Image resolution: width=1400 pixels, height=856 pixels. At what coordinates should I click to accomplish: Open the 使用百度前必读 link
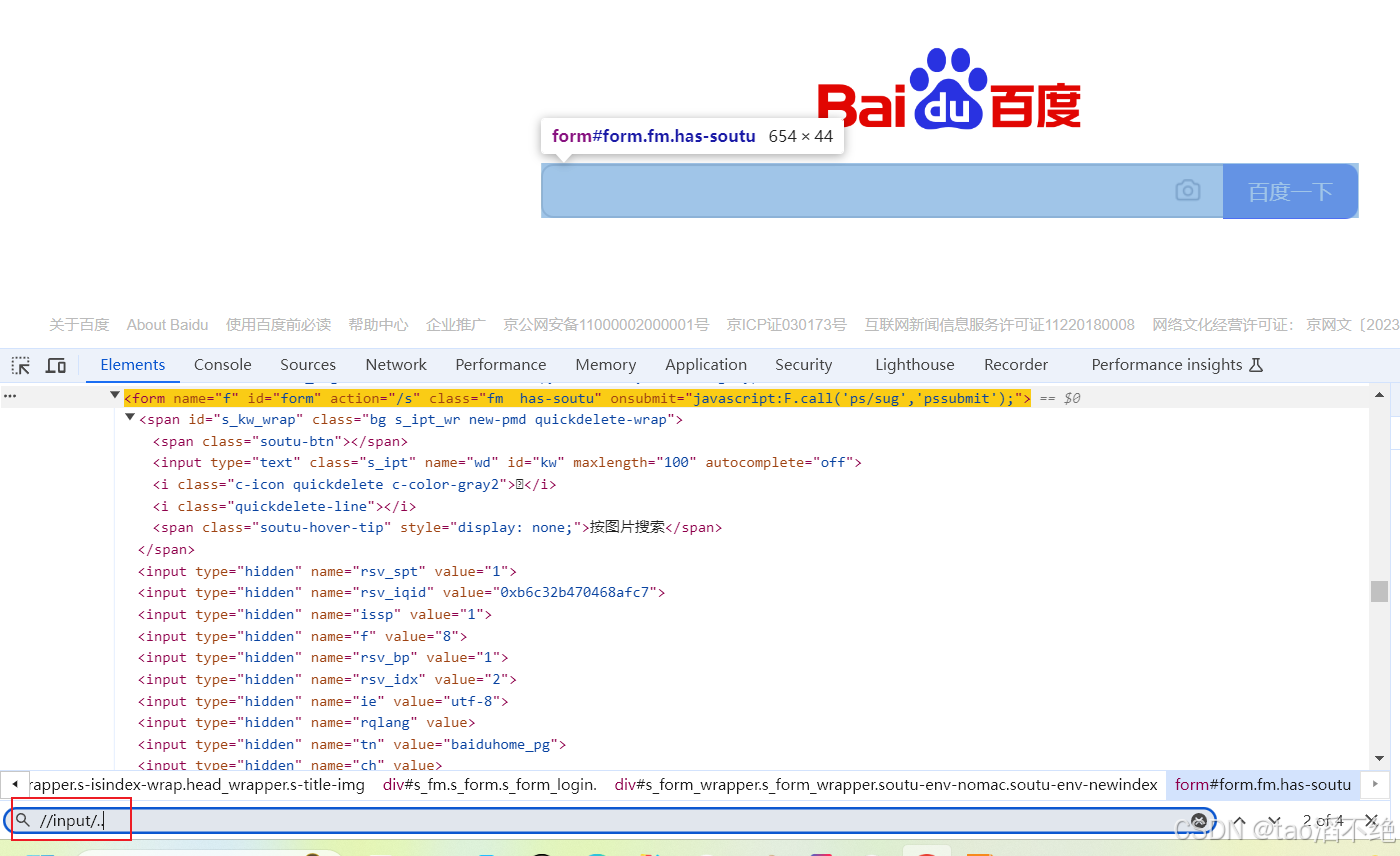pos(278,325)
